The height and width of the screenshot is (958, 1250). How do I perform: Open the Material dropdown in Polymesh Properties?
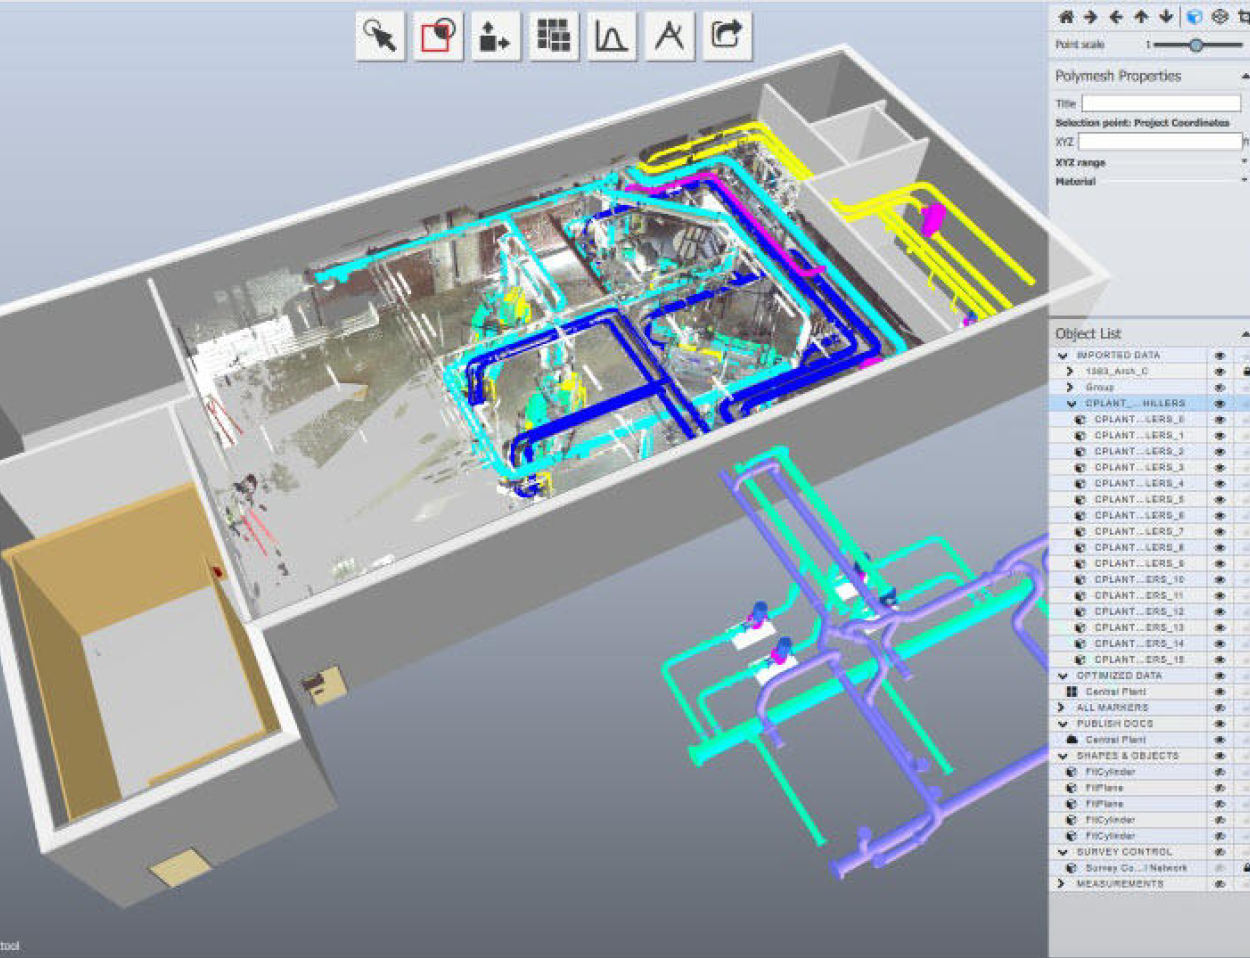(1245, 181)
